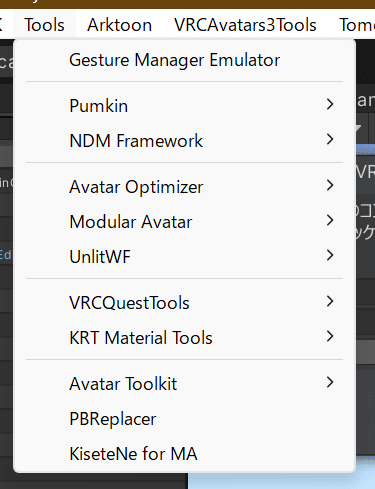The height and width of the screenshot is (489, 375).
Task: Expand arrow next to Avatar Optimizer
Action: (330, 185)
